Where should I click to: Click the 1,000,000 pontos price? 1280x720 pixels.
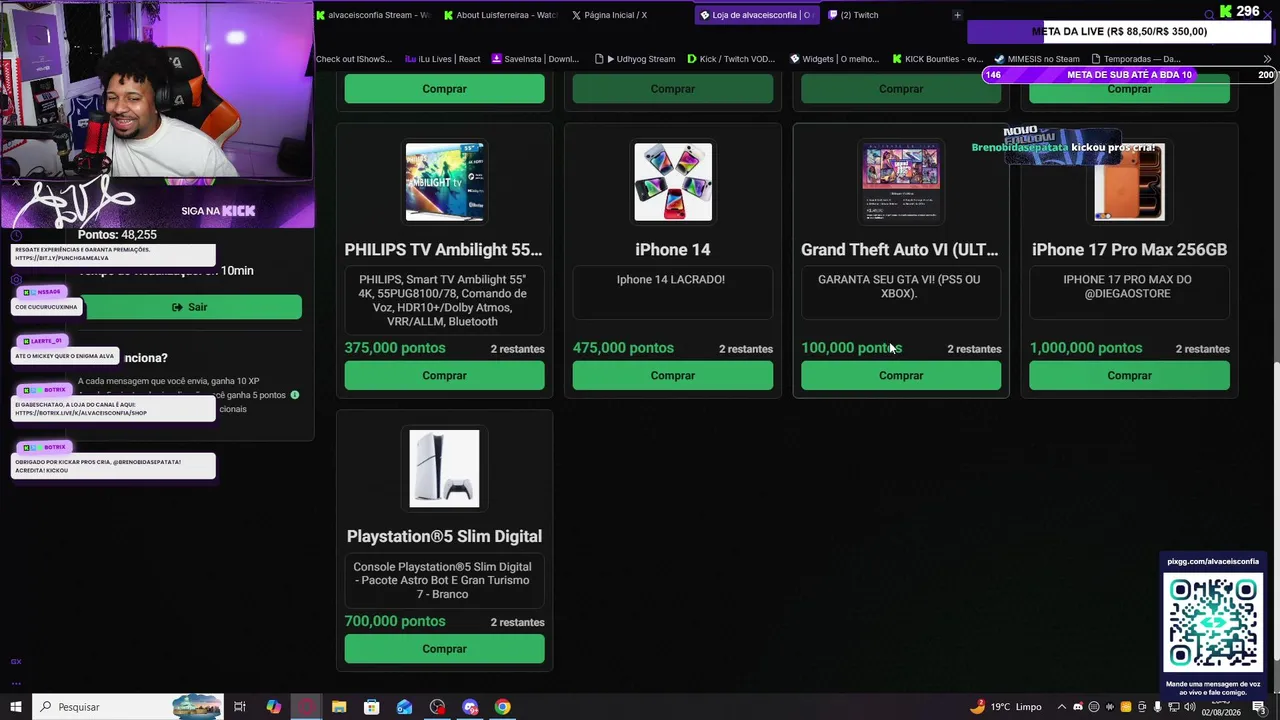click(x=1086, y=348)
